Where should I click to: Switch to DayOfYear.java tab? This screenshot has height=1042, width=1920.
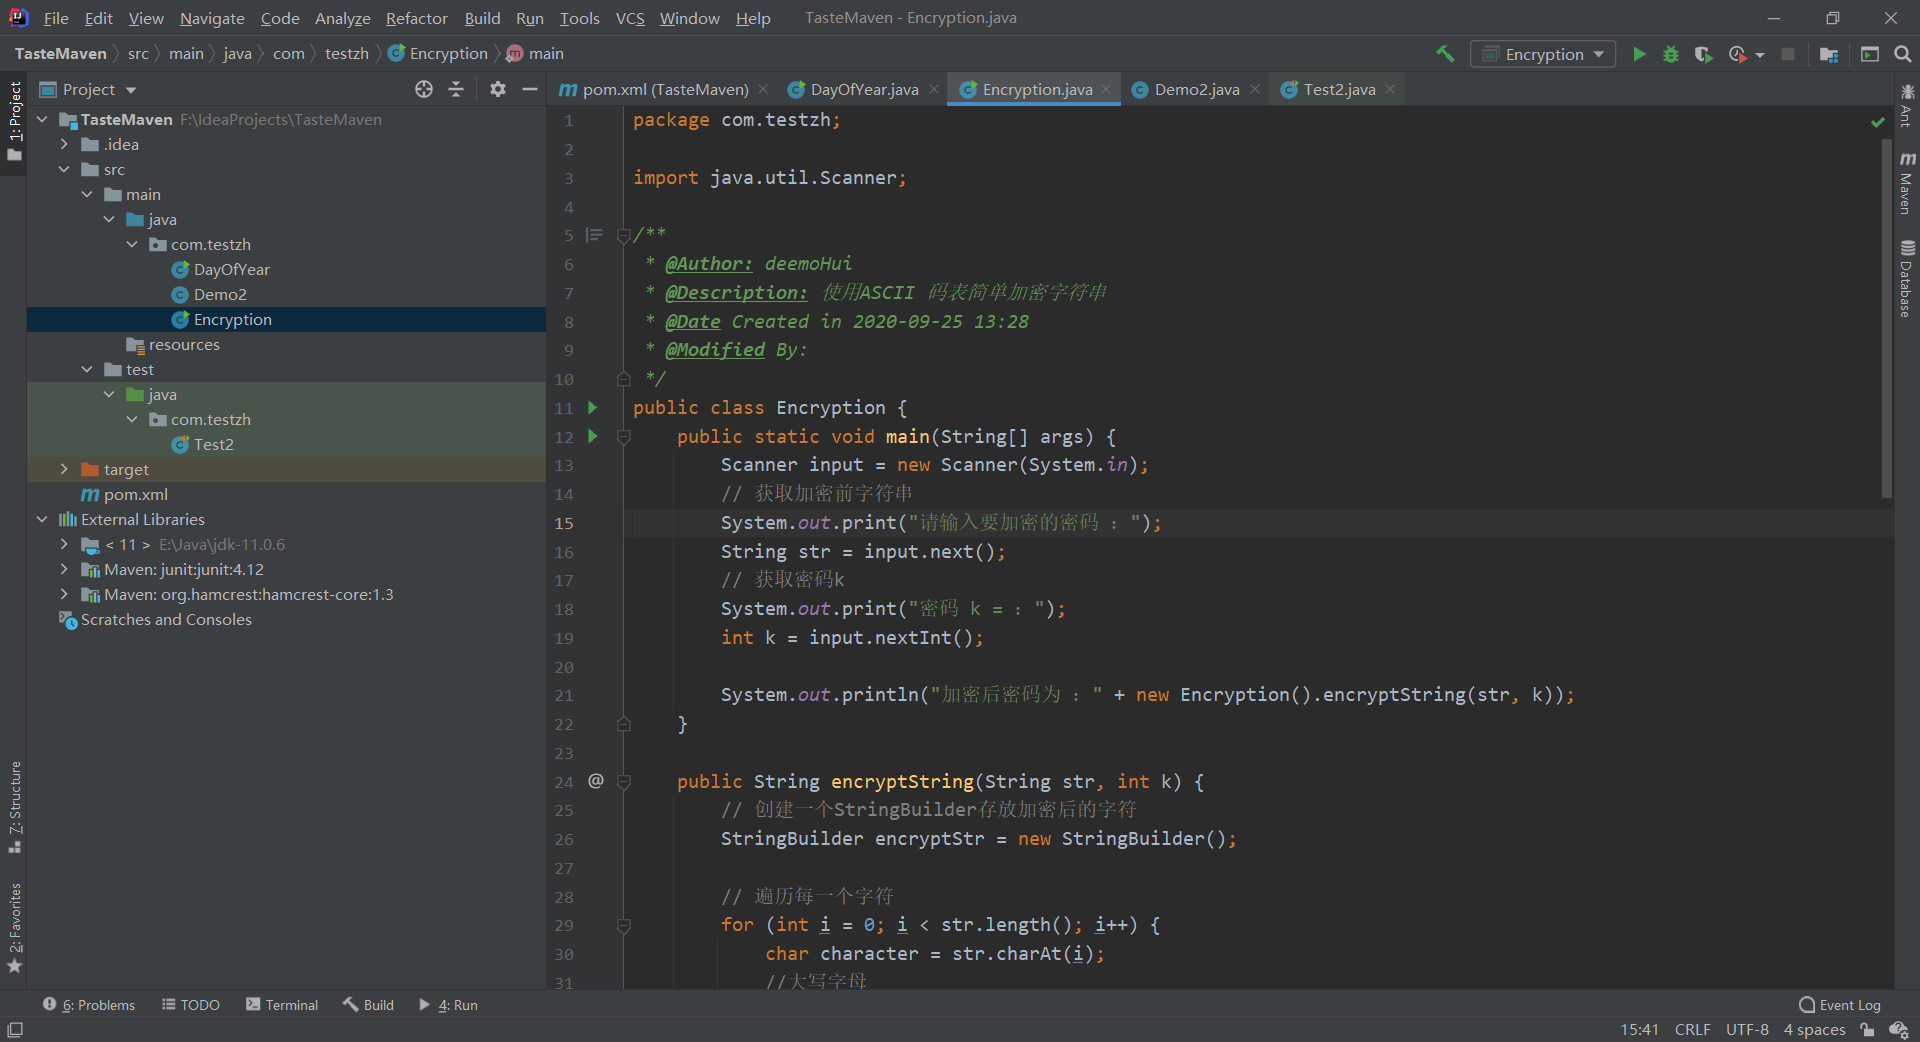(x=864, y=89)
